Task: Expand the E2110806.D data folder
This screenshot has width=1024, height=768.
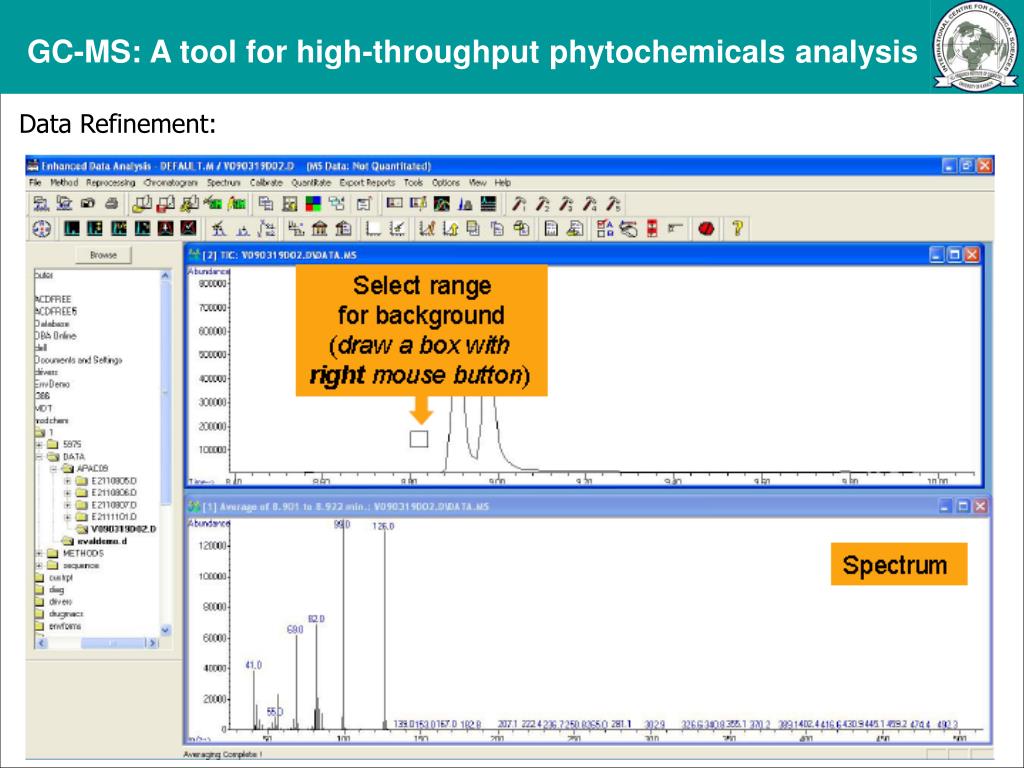Action: [x=67, y=493]
